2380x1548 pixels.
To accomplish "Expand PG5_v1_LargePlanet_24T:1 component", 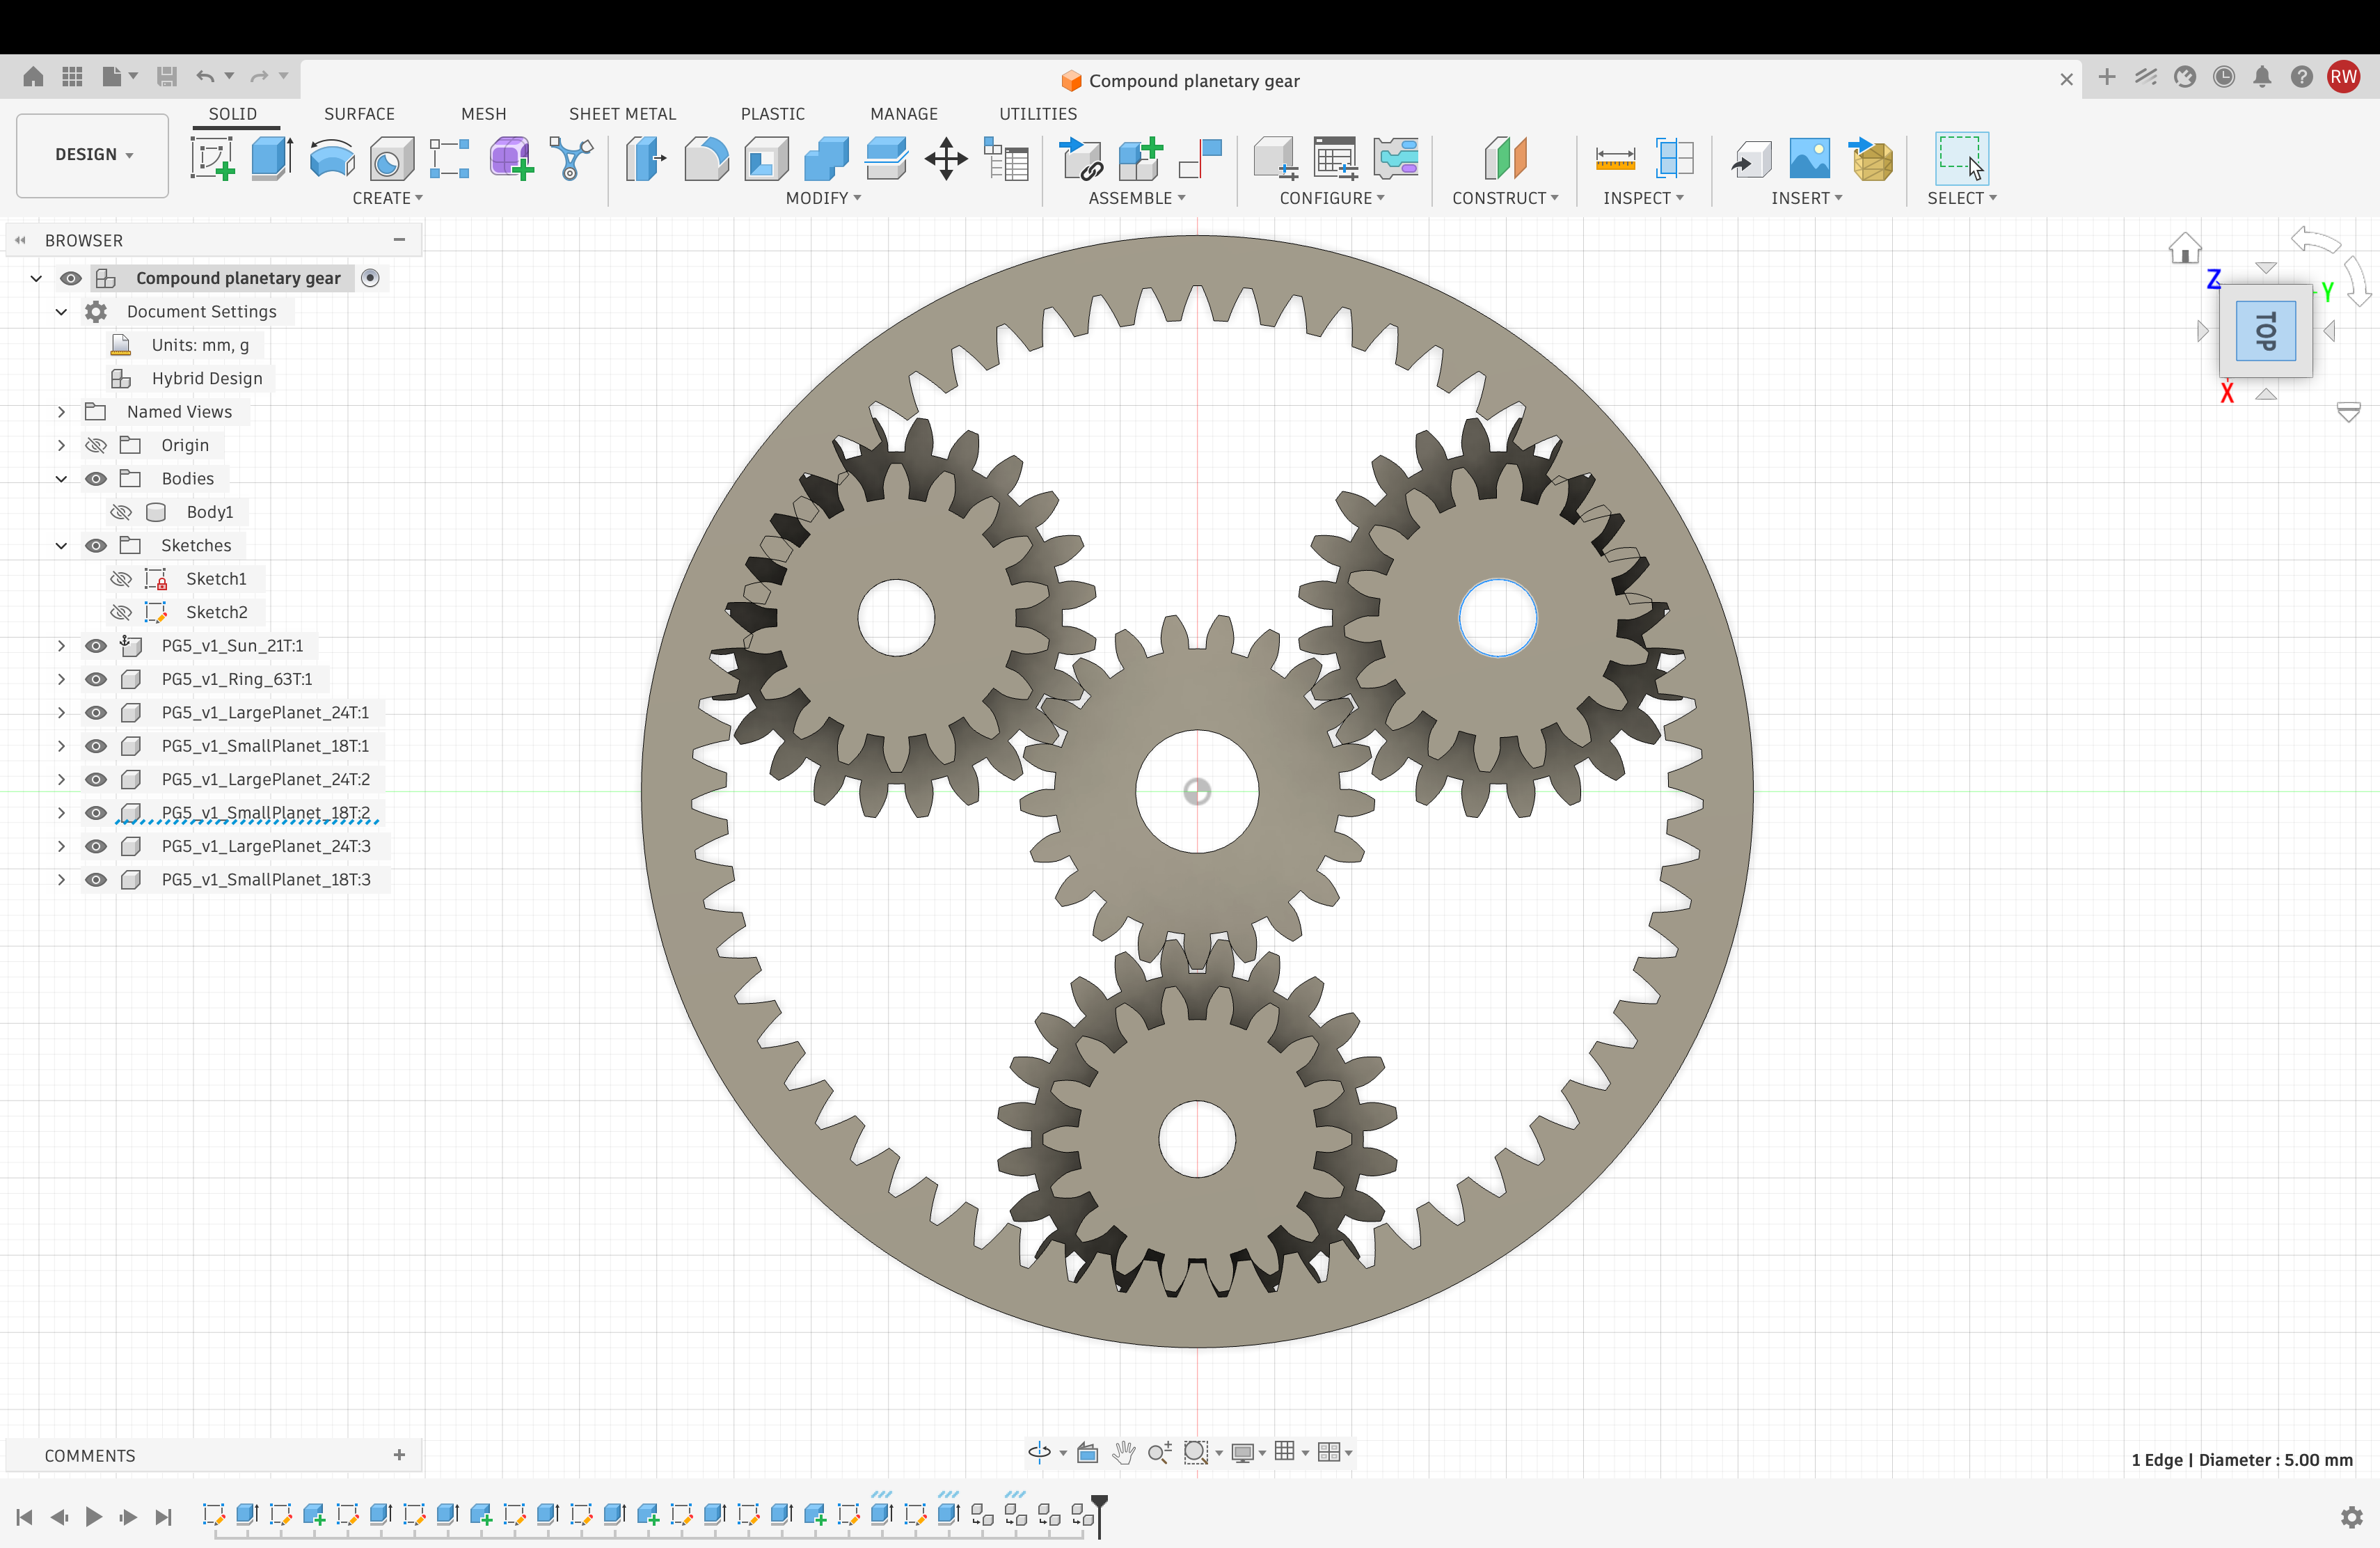I will (61, 712).
